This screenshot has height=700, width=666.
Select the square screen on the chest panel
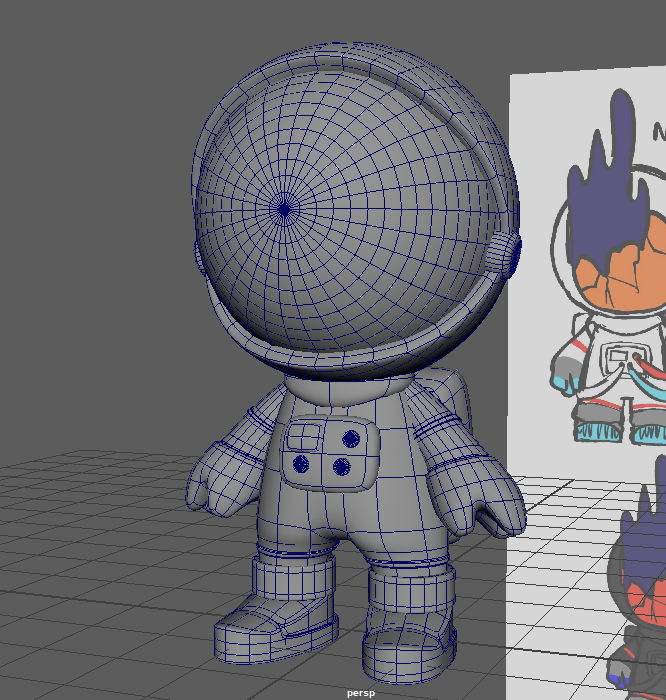click(304, 436)
